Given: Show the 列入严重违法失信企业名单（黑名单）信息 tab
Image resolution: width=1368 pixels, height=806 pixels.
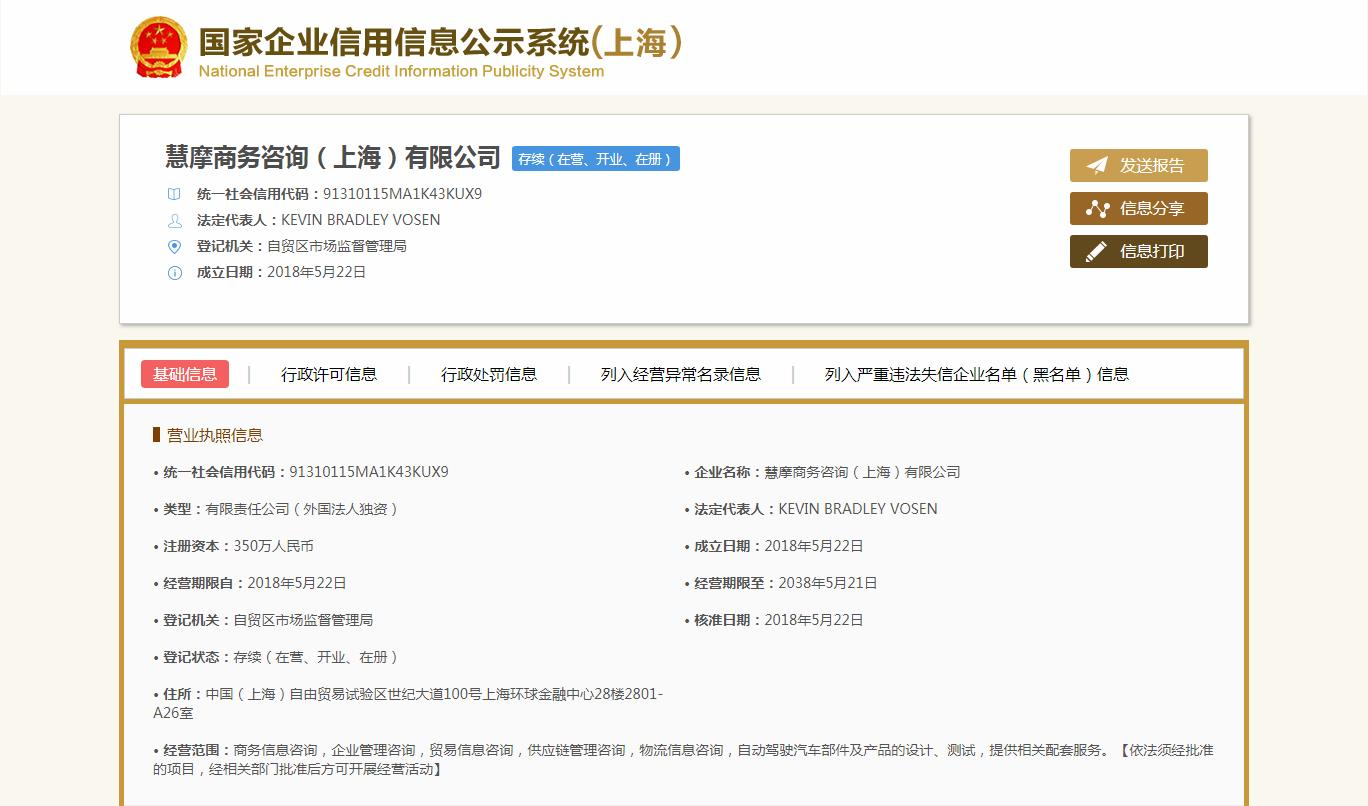Looking at the screenshot, I should pos(977,374).
